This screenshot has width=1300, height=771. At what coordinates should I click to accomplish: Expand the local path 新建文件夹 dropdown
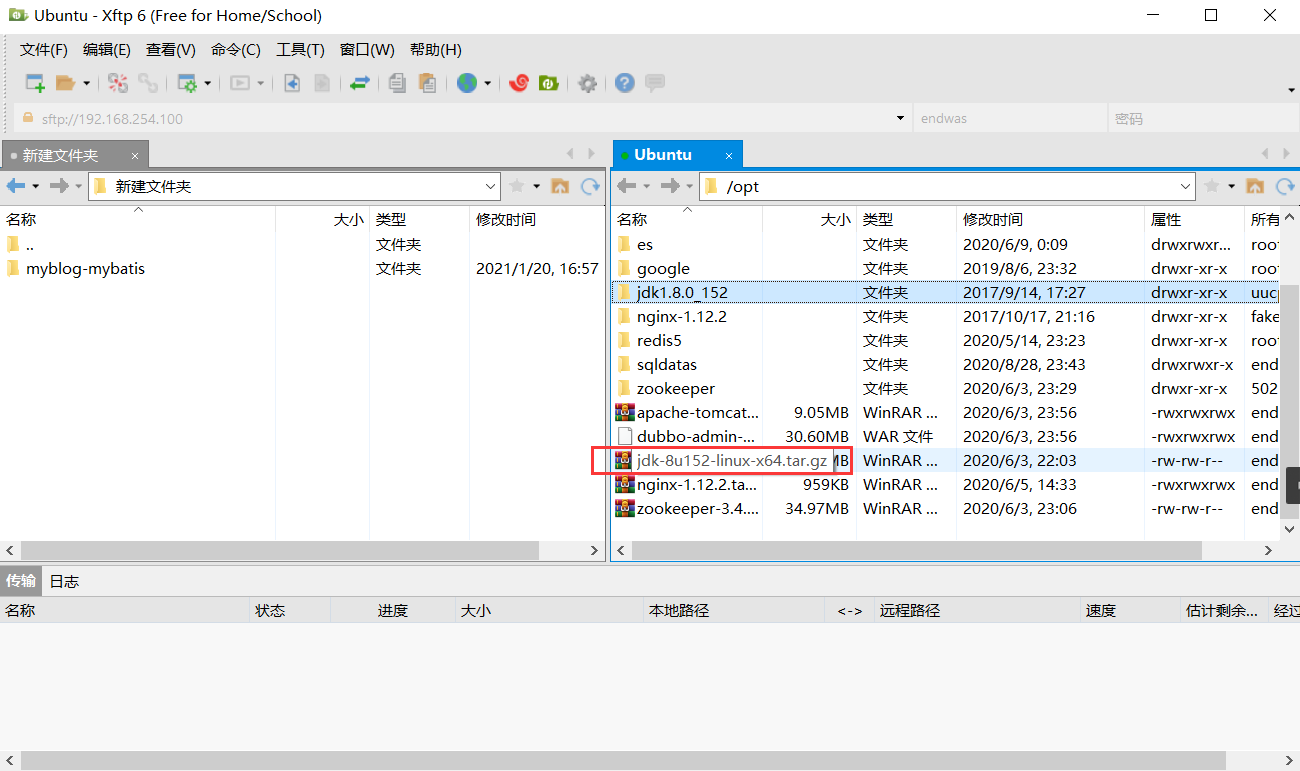[x=491, y=186]
